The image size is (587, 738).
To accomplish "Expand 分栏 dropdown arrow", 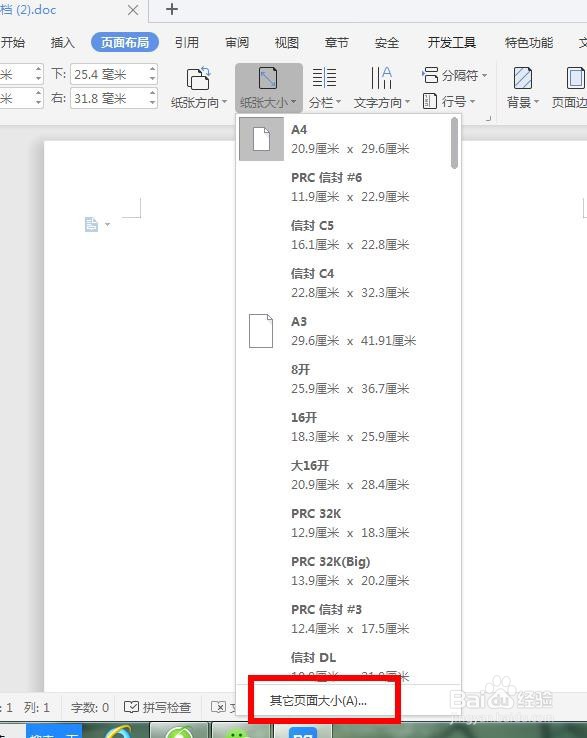I will [338, 102].
